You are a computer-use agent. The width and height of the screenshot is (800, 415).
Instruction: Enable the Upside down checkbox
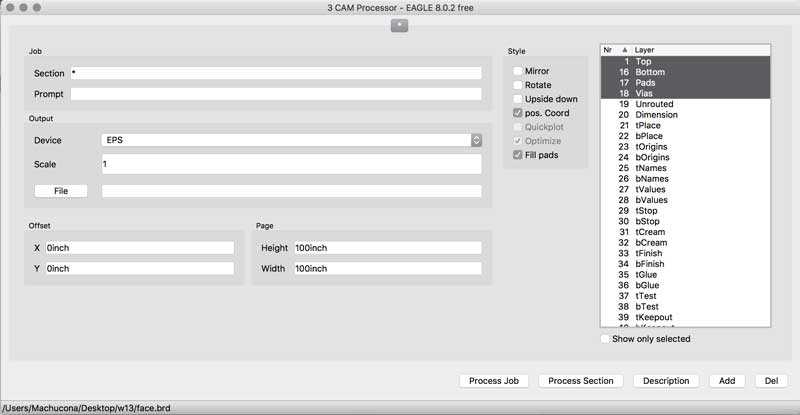[518, 99]
